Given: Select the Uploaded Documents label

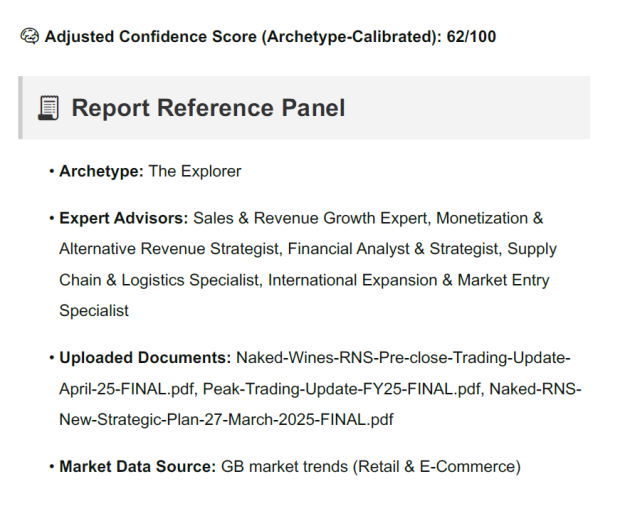Looking at the screenshot, I should pos(145,358).
